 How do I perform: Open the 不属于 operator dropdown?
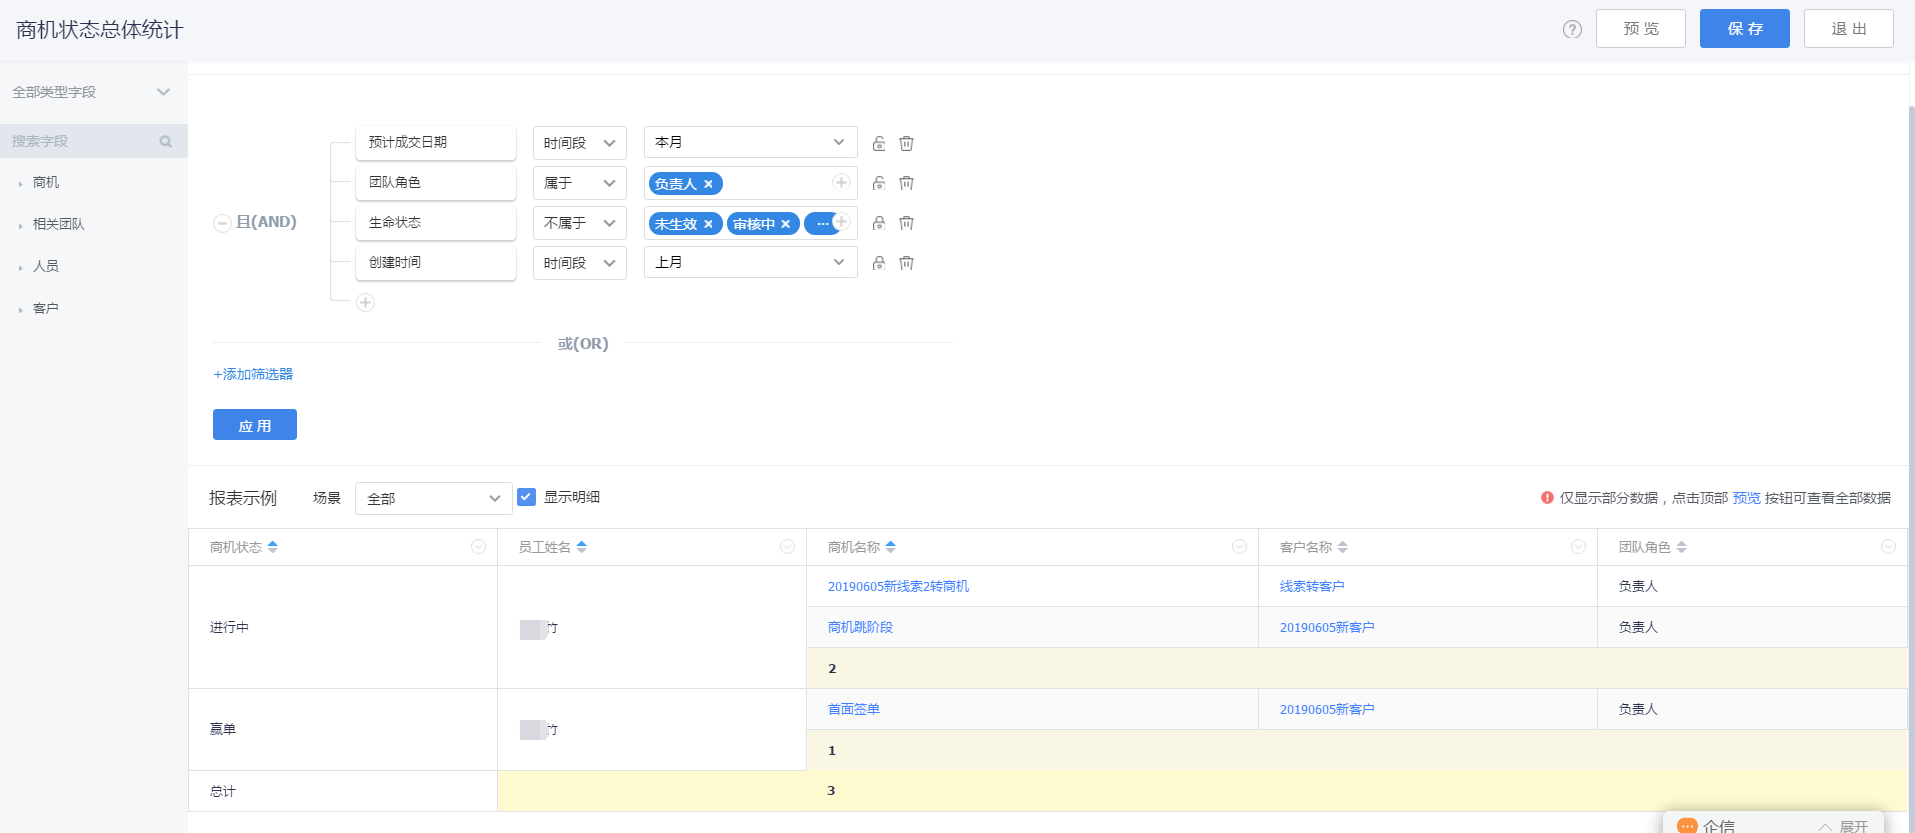point(580,223)
